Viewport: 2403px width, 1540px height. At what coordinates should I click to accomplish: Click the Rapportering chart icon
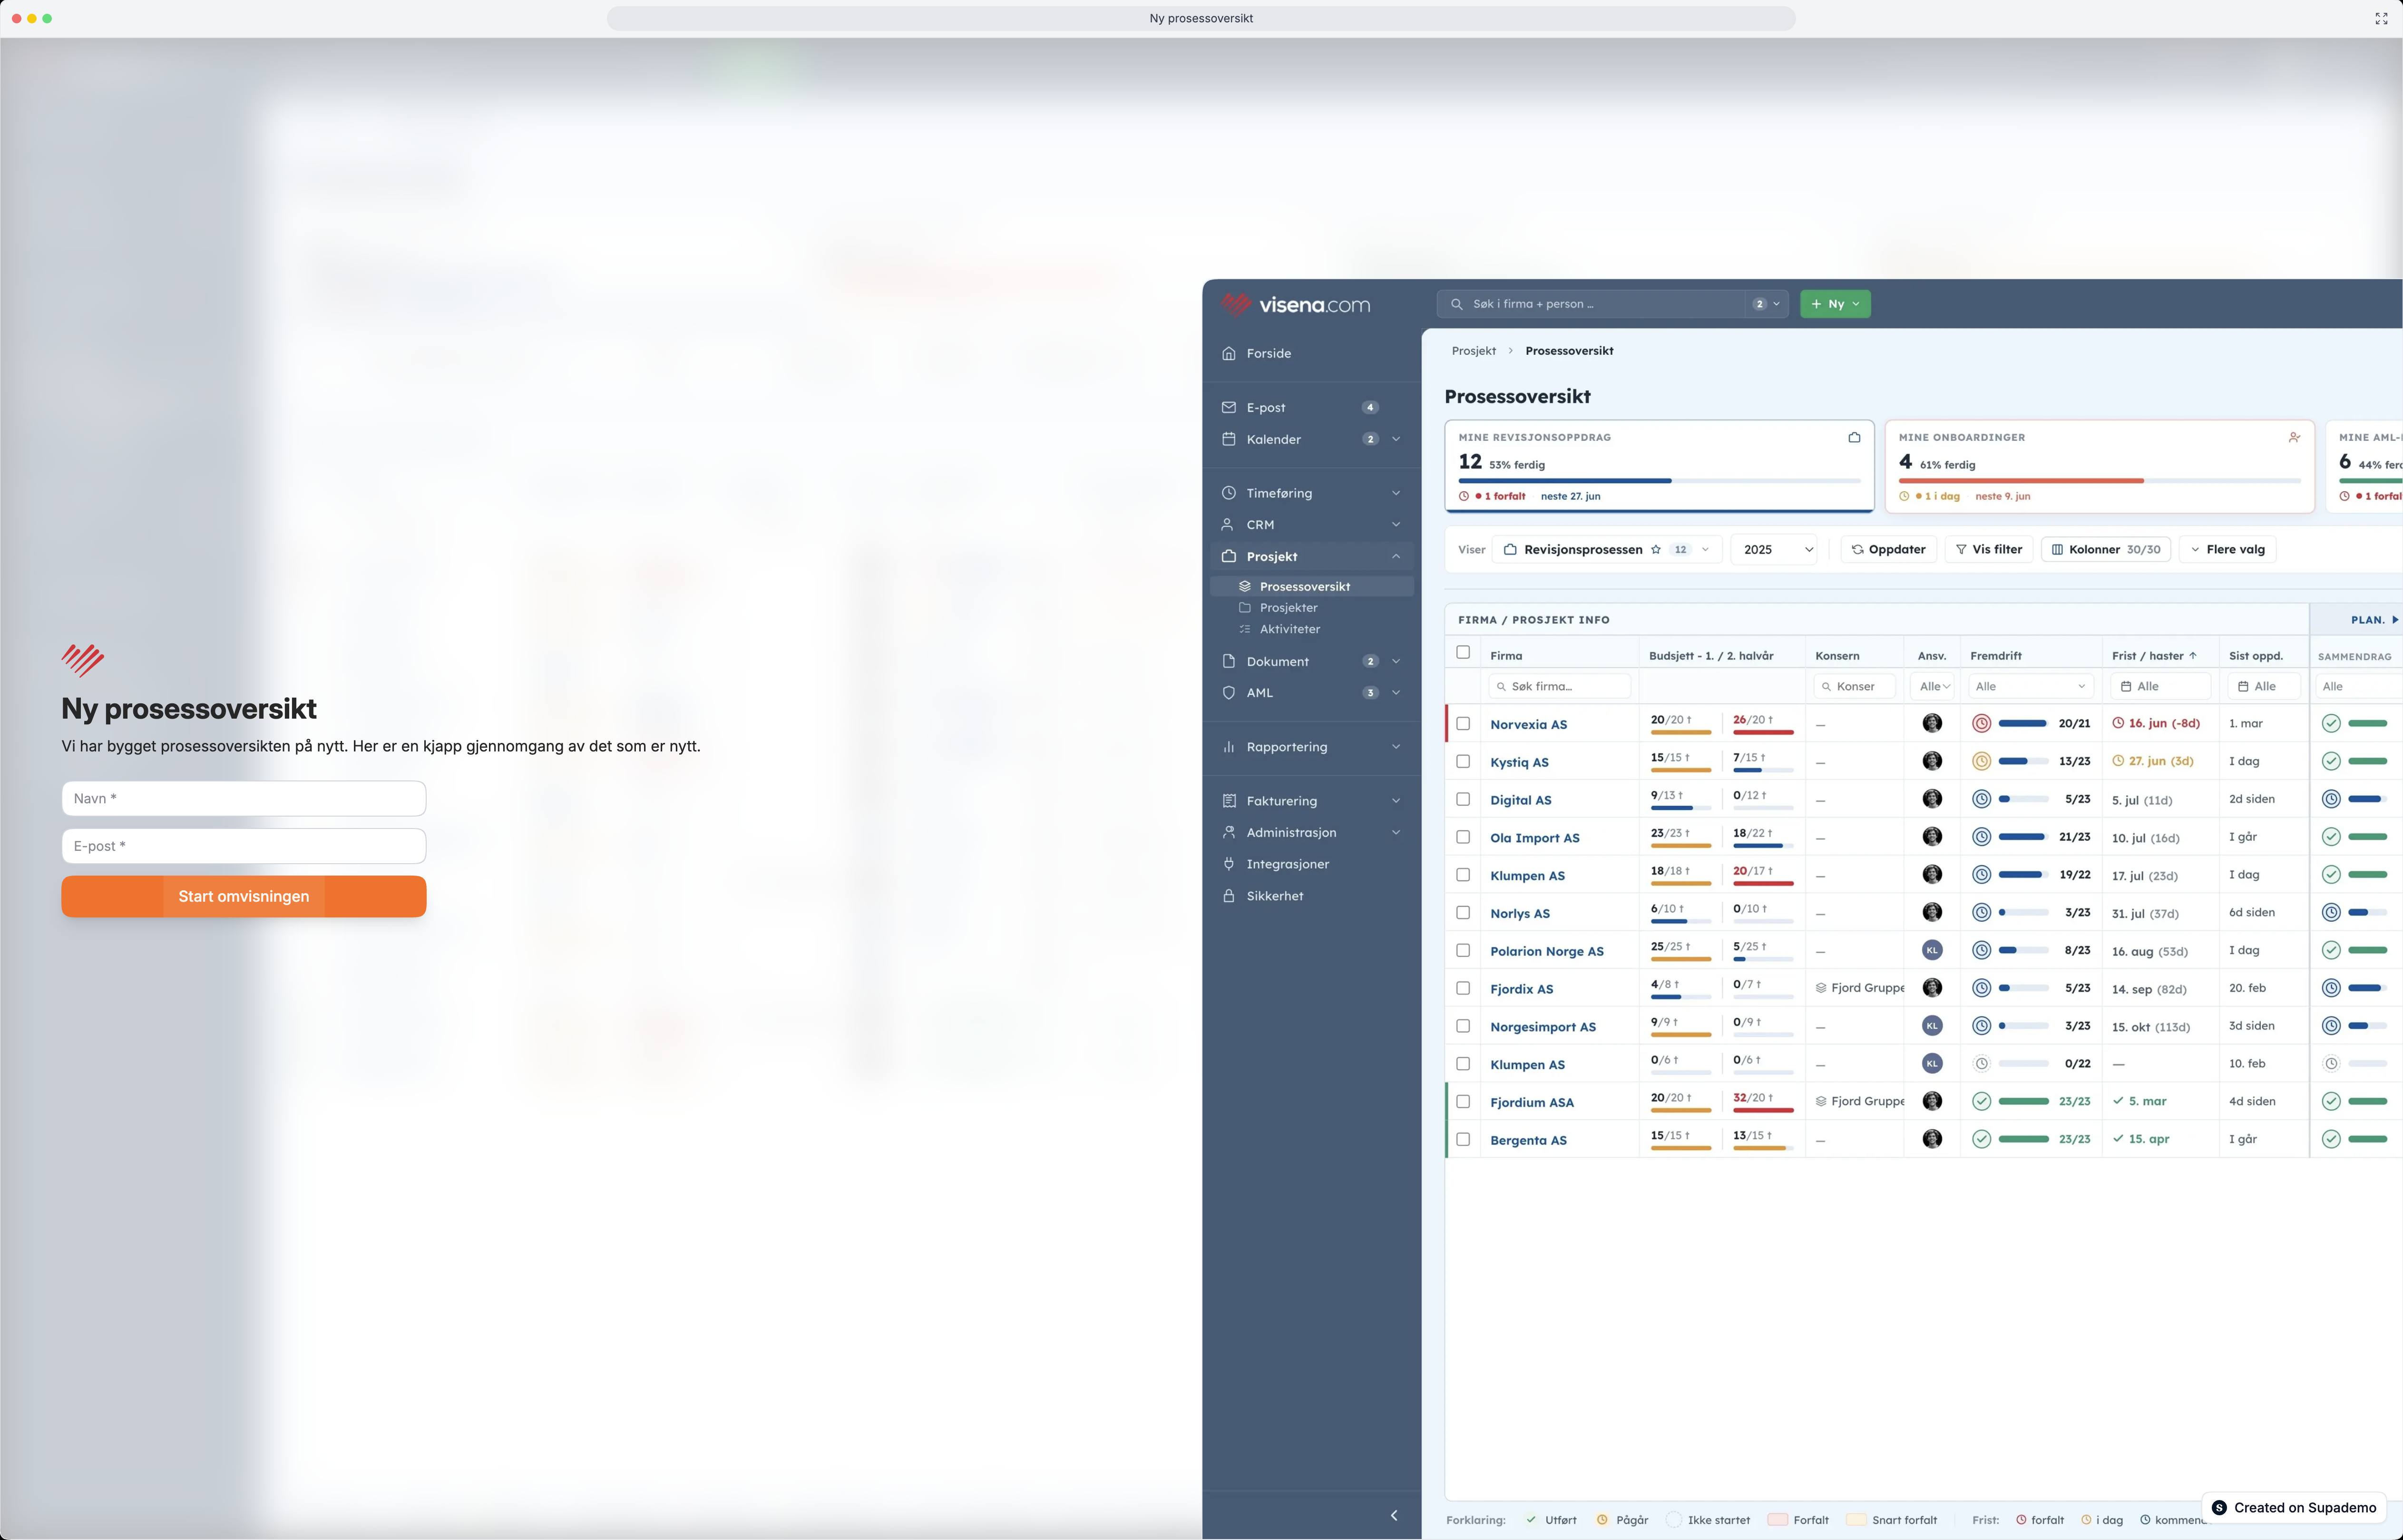[x=1228, y=747]
